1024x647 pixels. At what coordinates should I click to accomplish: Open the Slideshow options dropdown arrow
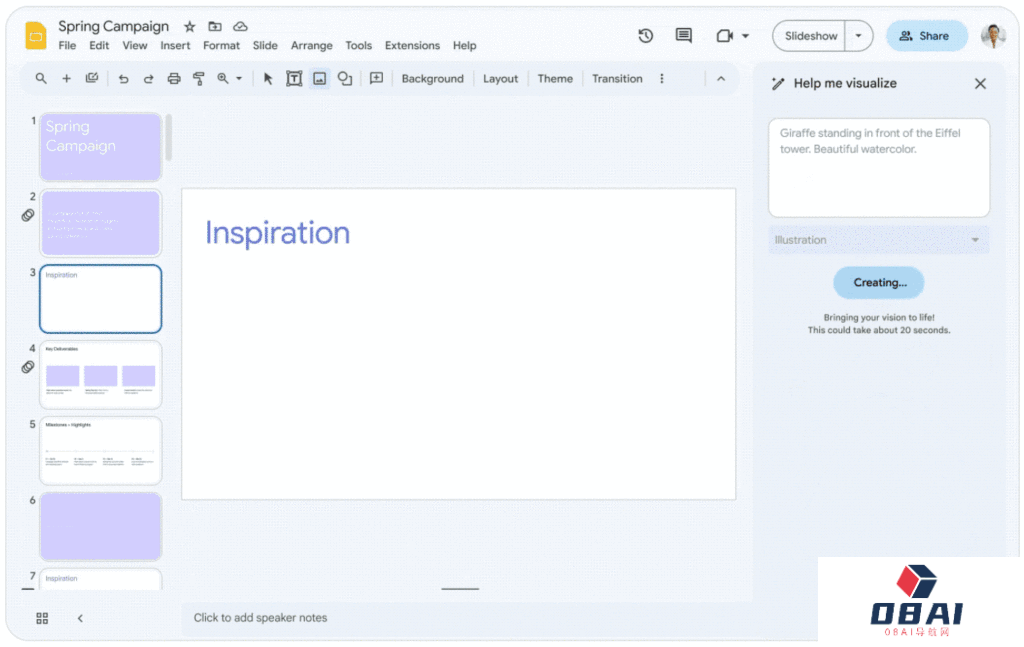[858, 36]
